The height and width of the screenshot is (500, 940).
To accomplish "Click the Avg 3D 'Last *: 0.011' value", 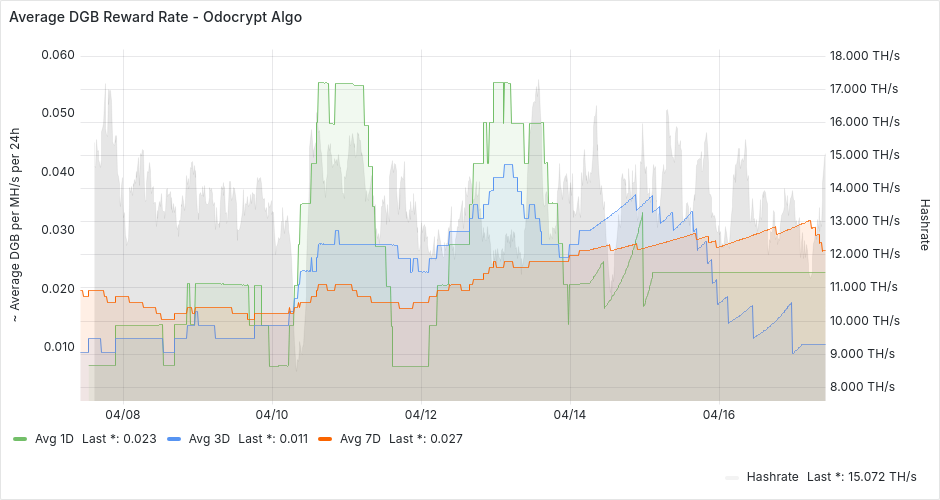I will [x=272, y=439].
